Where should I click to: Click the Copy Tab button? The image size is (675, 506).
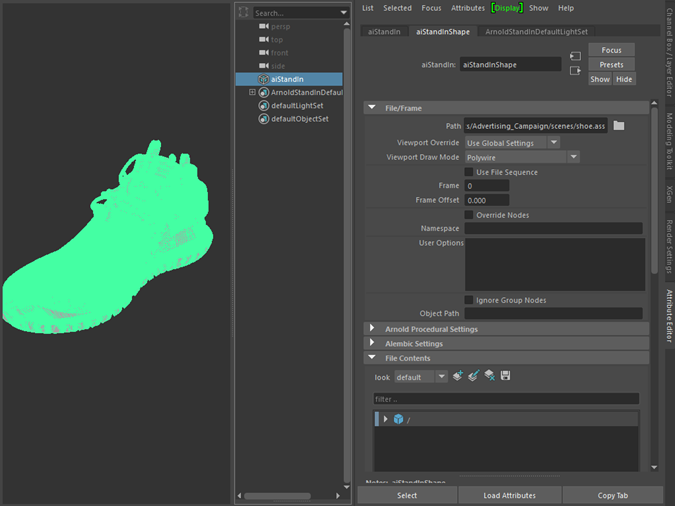tap(613, 495)
